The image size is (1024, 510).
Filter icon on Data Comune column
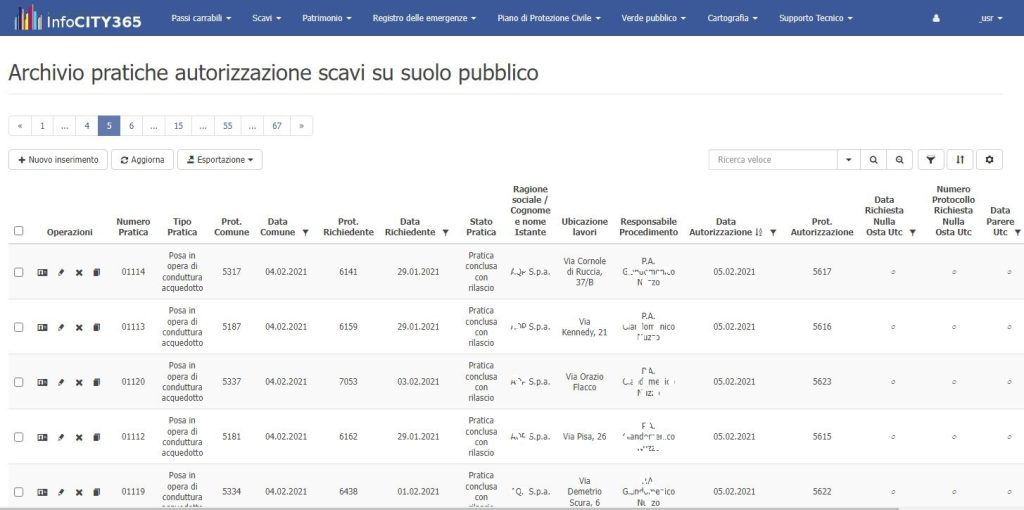point(305,232)
